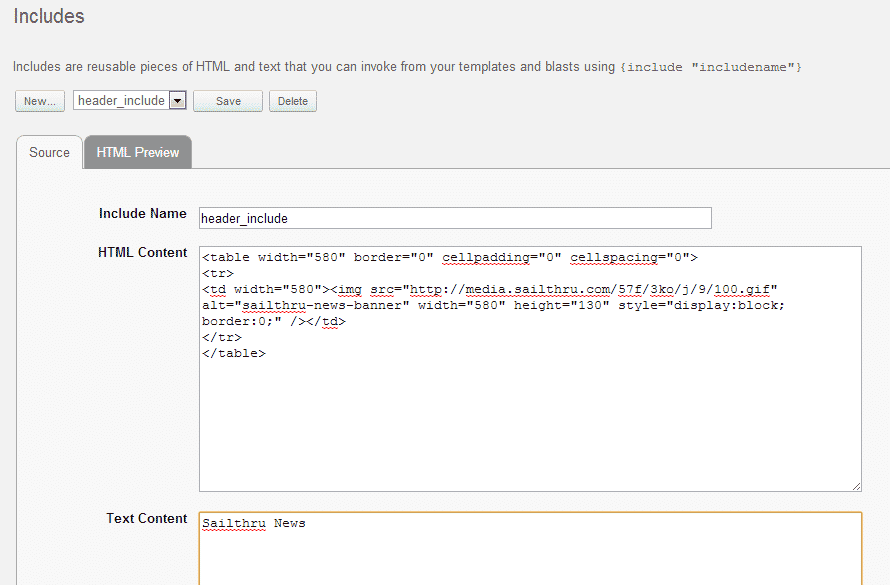Place cursor on the </table> closing line

coord(234,353)
